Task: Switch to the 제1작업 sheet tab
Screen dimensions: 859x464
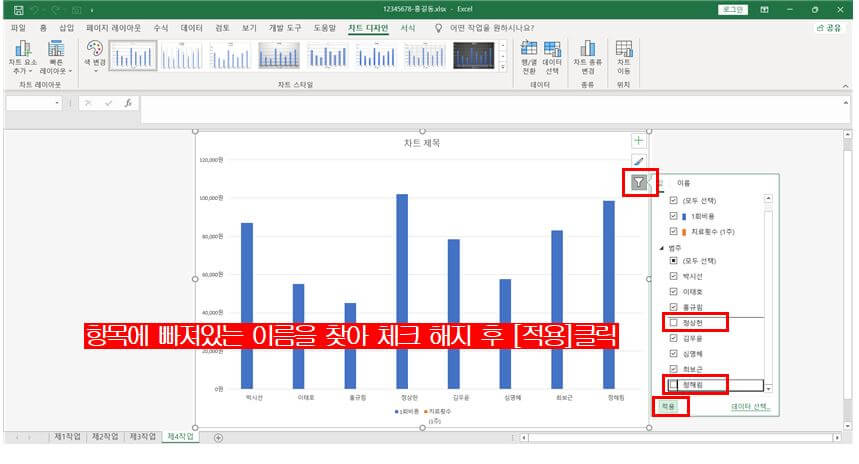Action: pos(67,437)
